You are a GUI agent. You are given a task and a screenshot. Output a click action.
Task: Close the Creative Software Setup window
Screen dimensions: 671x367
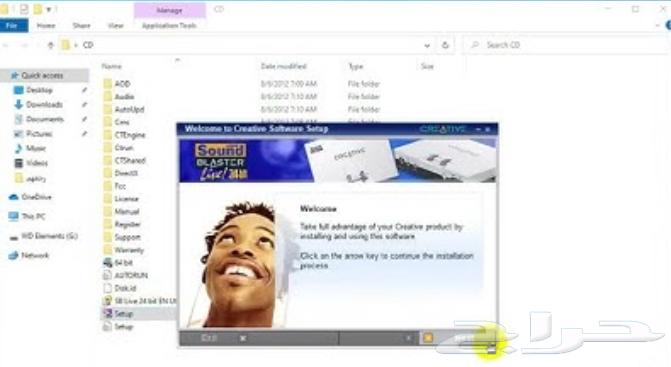point(488,129)
